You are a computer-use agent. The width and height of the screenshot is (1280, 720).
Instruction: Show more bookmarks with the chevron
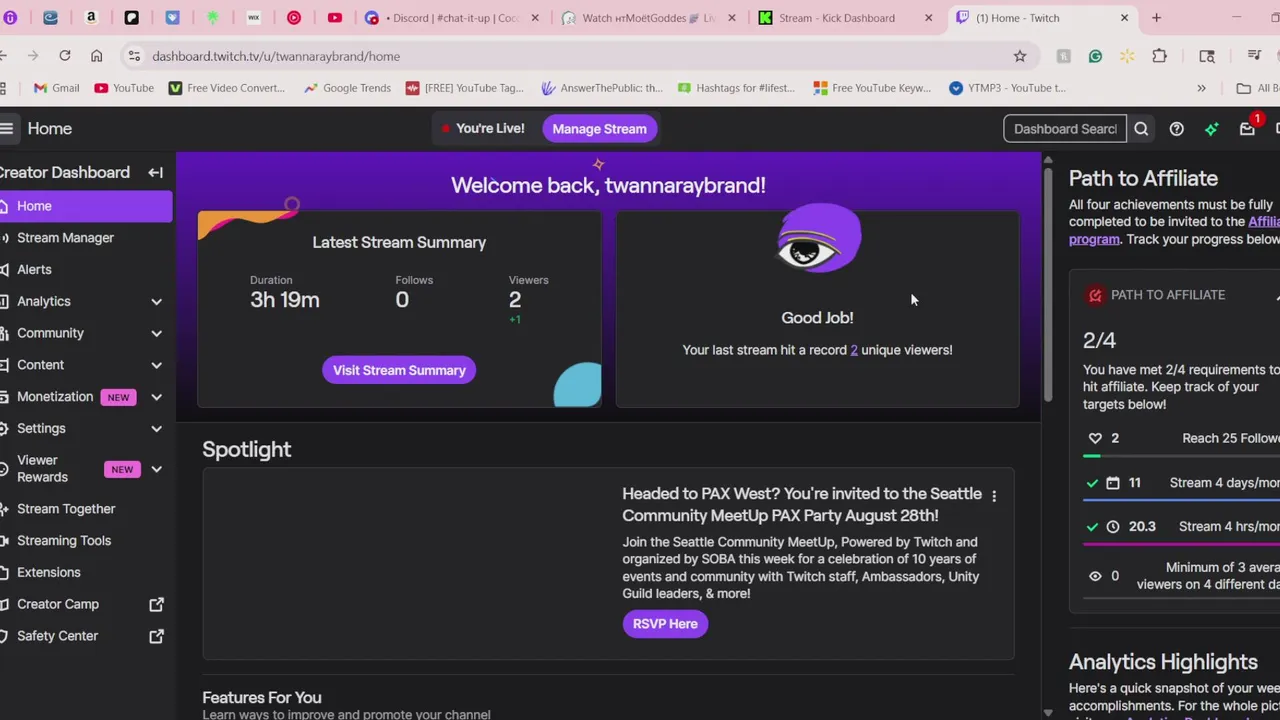click(x=1201, y=88)
